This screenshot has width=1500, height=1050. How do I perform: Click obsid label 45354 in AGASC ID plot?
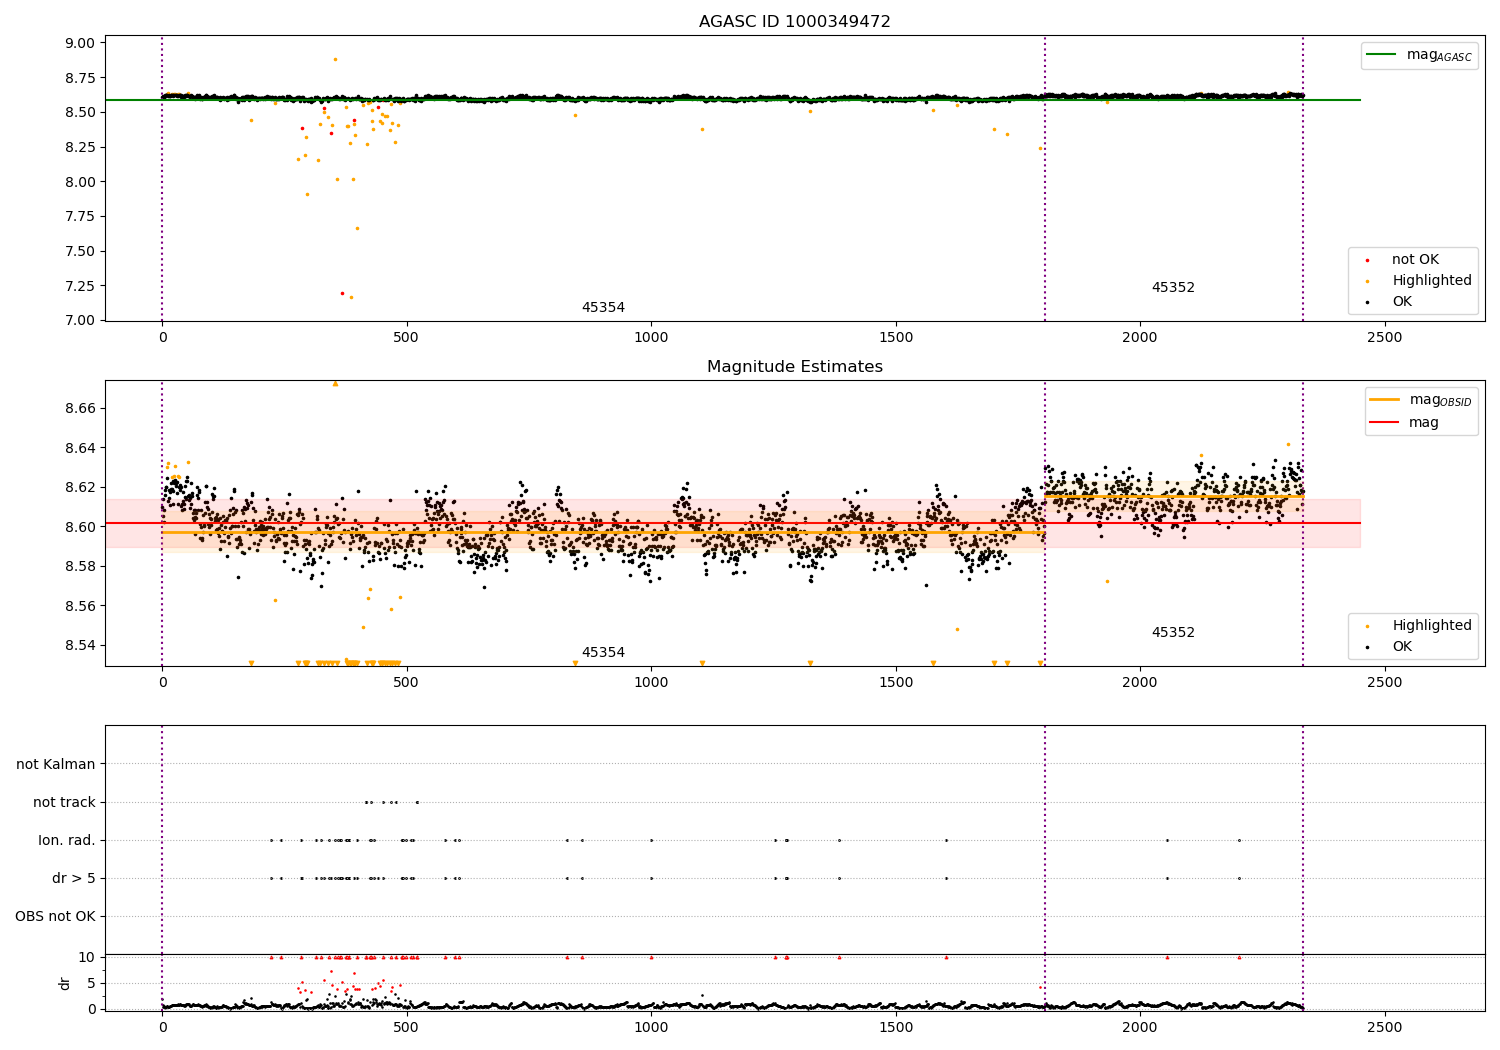(603, 308)
